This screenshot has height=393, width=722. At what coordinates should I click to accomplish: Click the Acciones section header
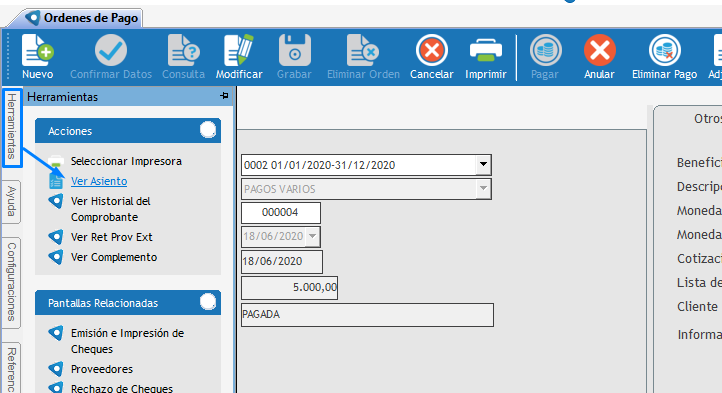click(128, 131)
